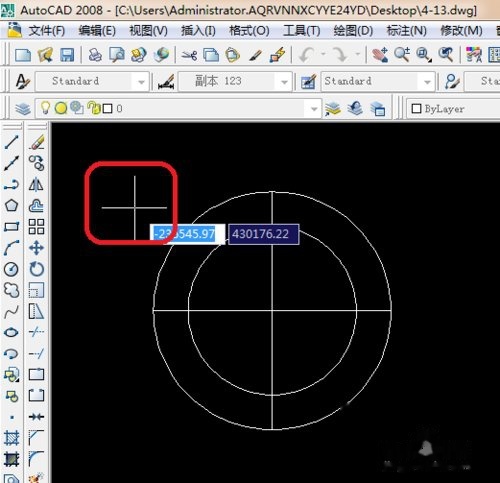
Task: Click the Layer Properties Manager button
Action: pyautogui.click(x=23, y=108)
